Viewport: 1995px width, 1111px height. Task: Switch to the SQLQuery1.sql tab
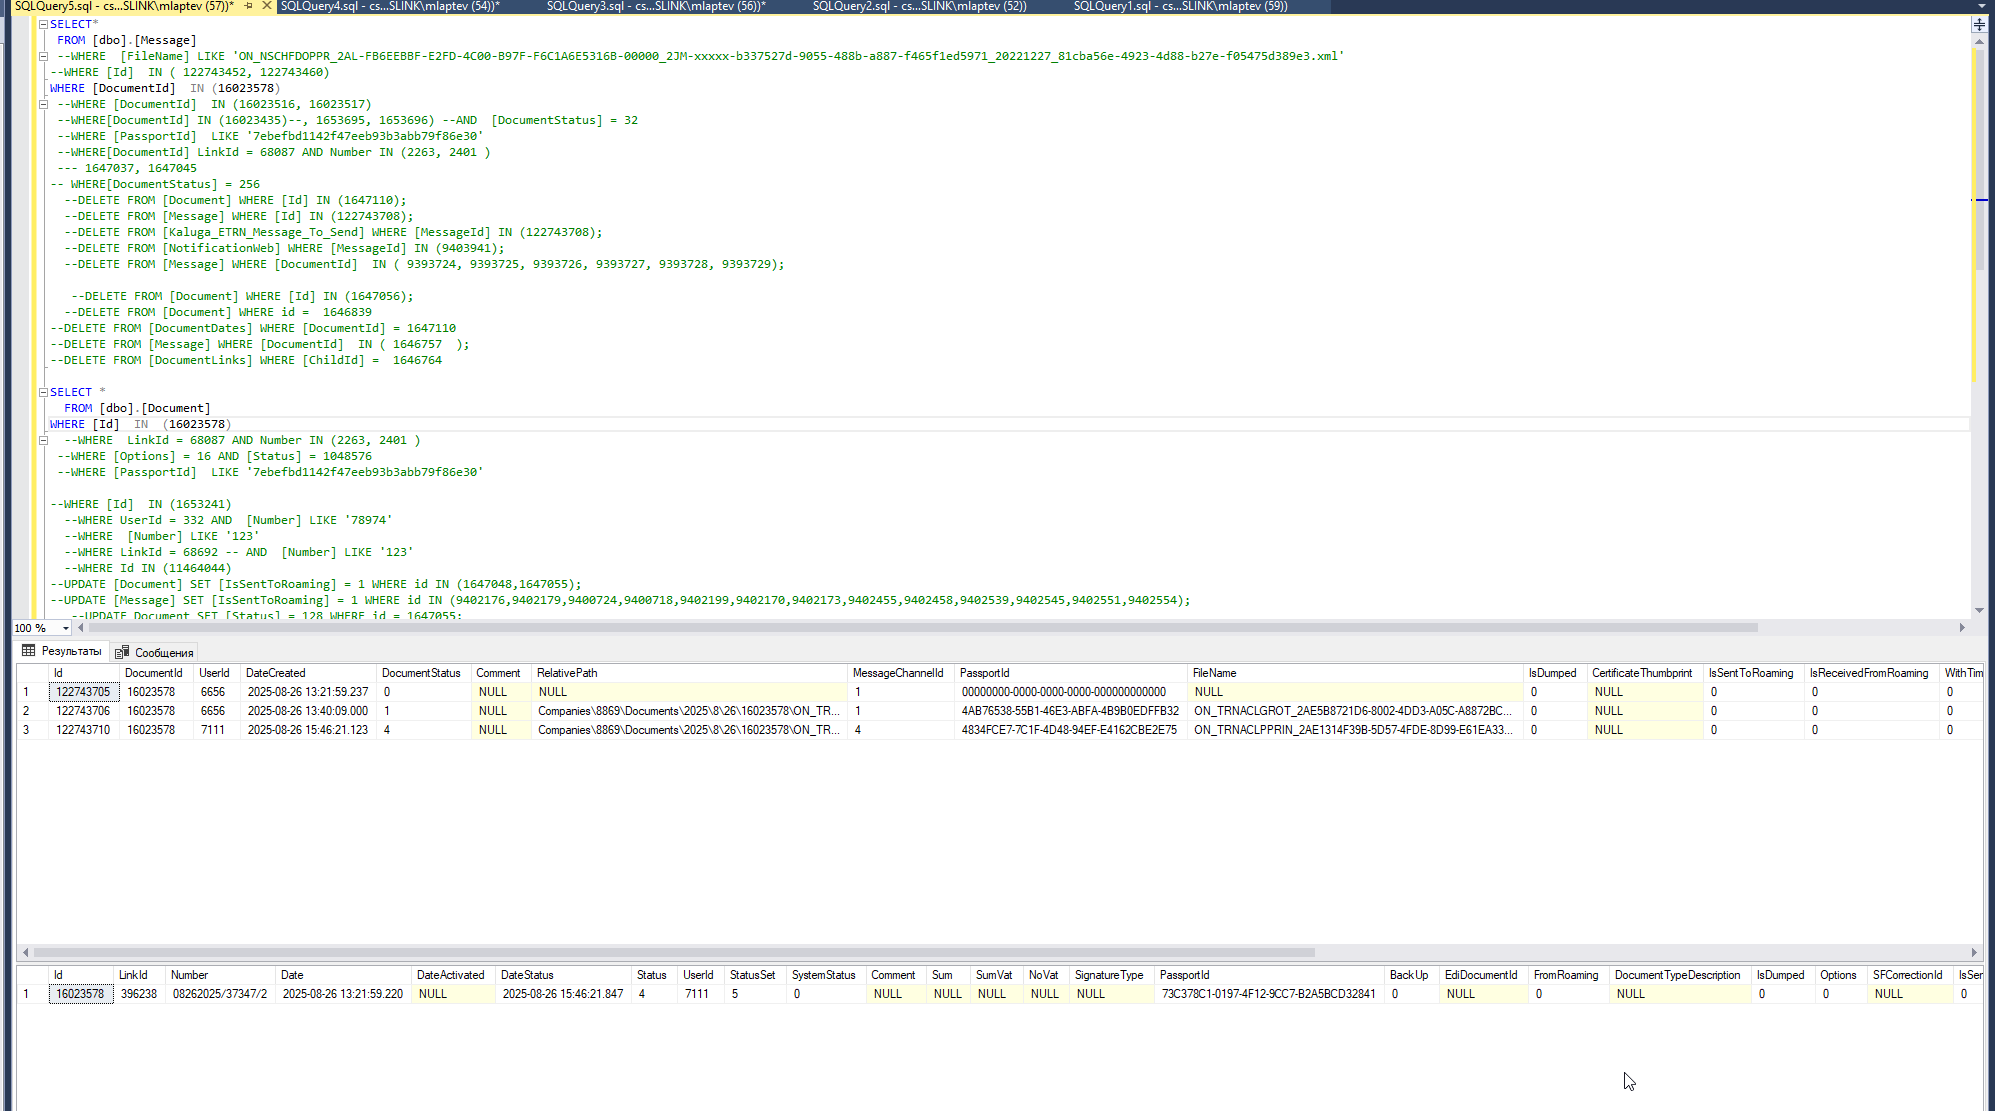point(1180,6)
